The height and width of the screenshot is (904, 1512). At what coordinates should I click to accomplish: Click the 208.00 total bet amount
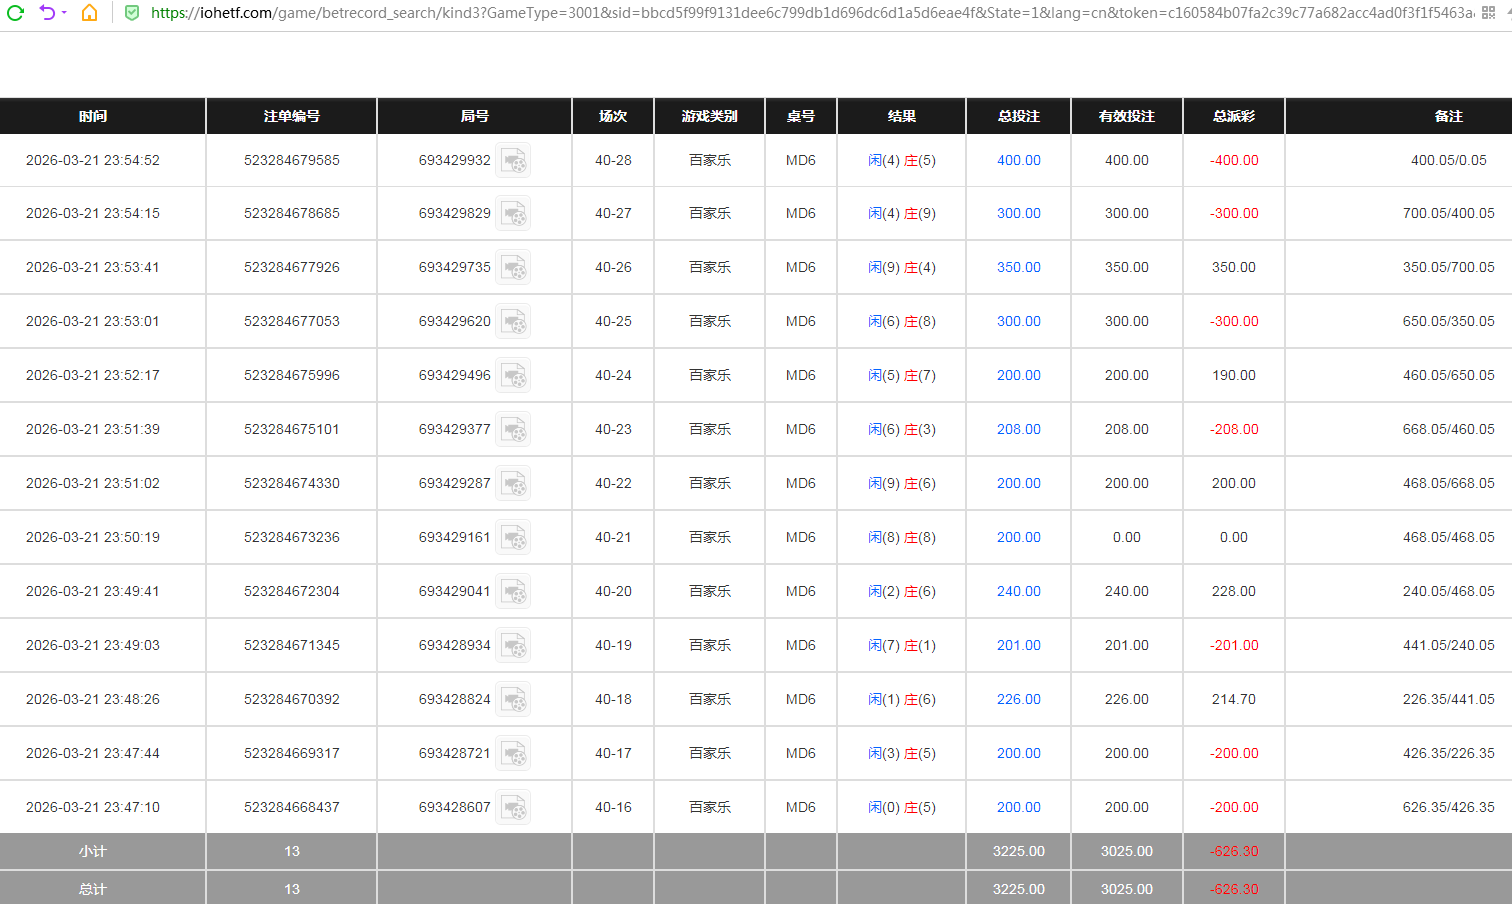pos(1018,430)
